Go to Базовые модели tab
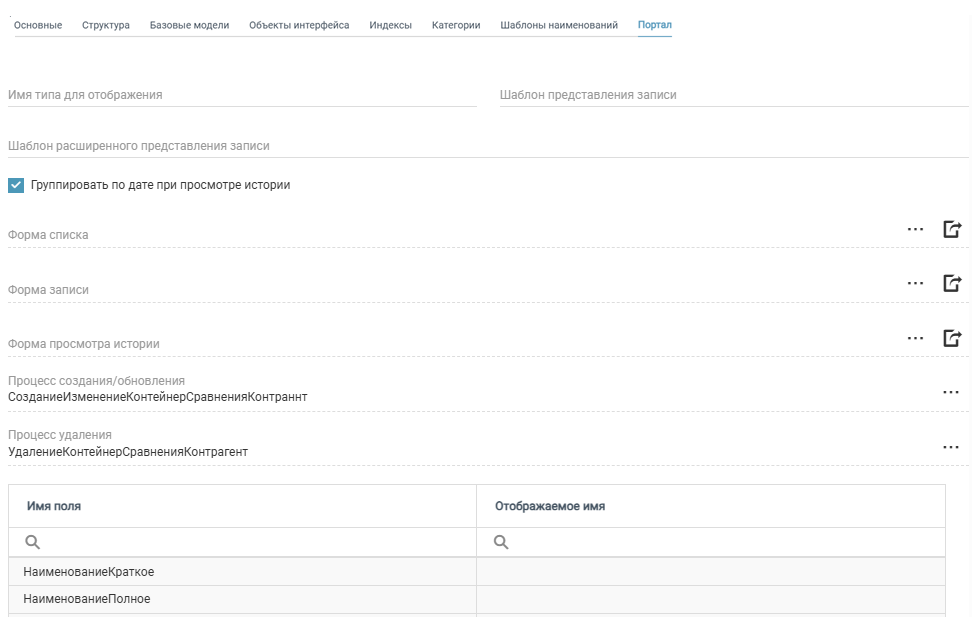 189,25
